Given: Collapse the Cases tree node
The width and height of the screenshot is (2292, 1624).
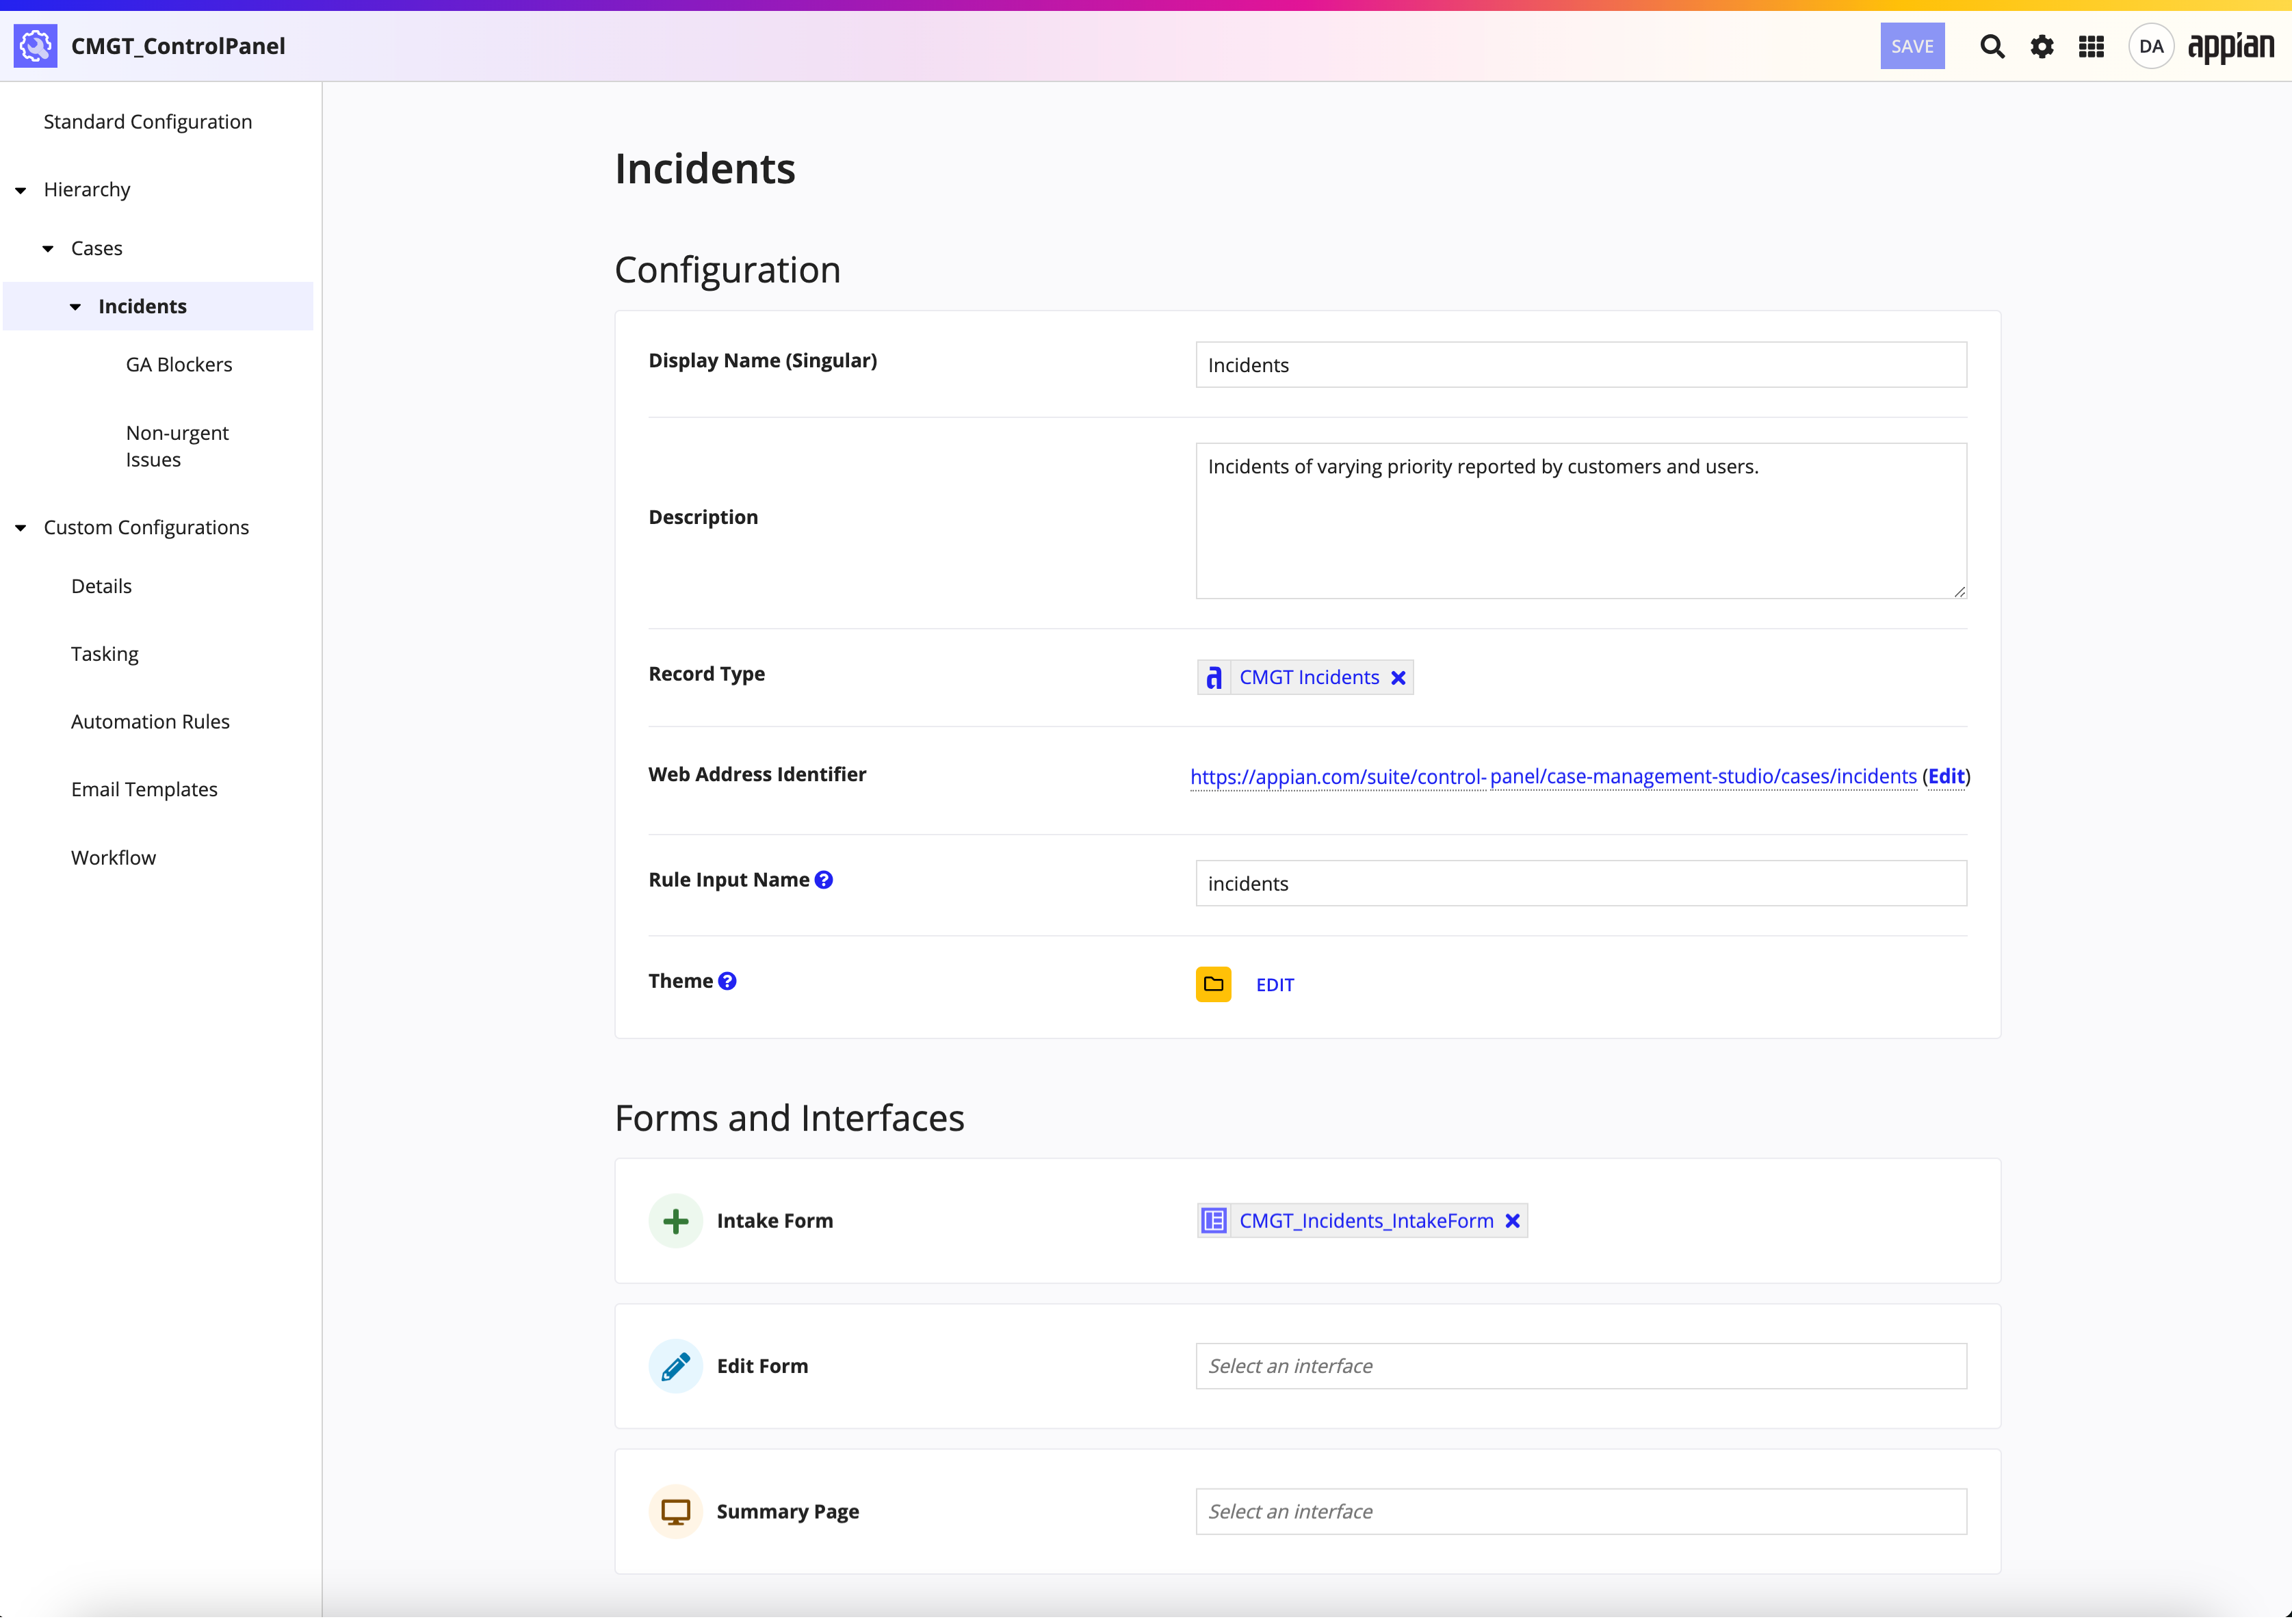Looking at the screenshot, I should pos(48,248).
